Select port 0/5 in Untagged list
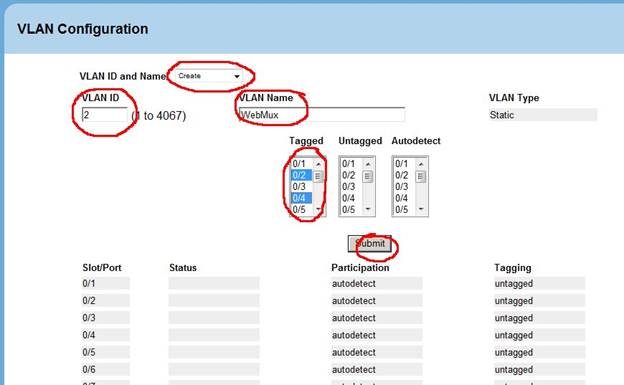Viewport: 624px width, 385px height. (x=351, y=209)
